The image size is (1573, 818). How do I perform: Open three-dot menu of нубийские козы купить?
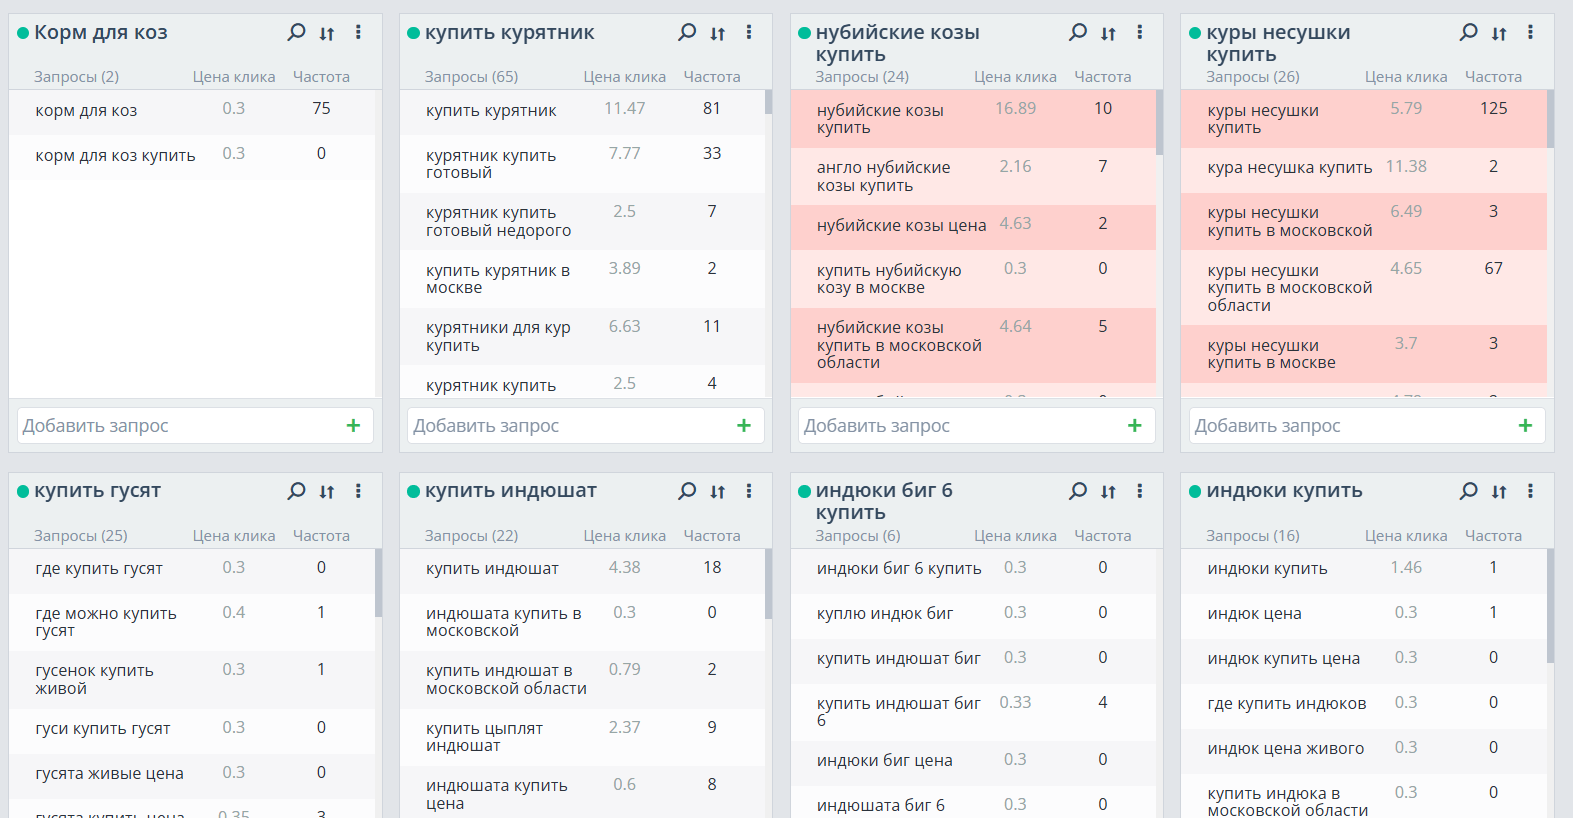tap(1140, 32)
